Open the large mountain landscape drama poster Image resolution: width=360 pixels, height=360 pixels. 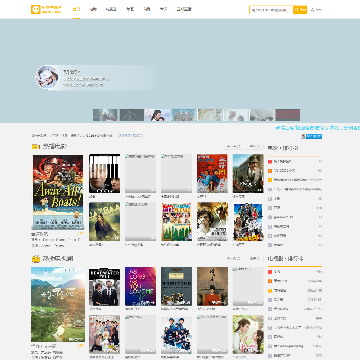(x=58, y=304)
